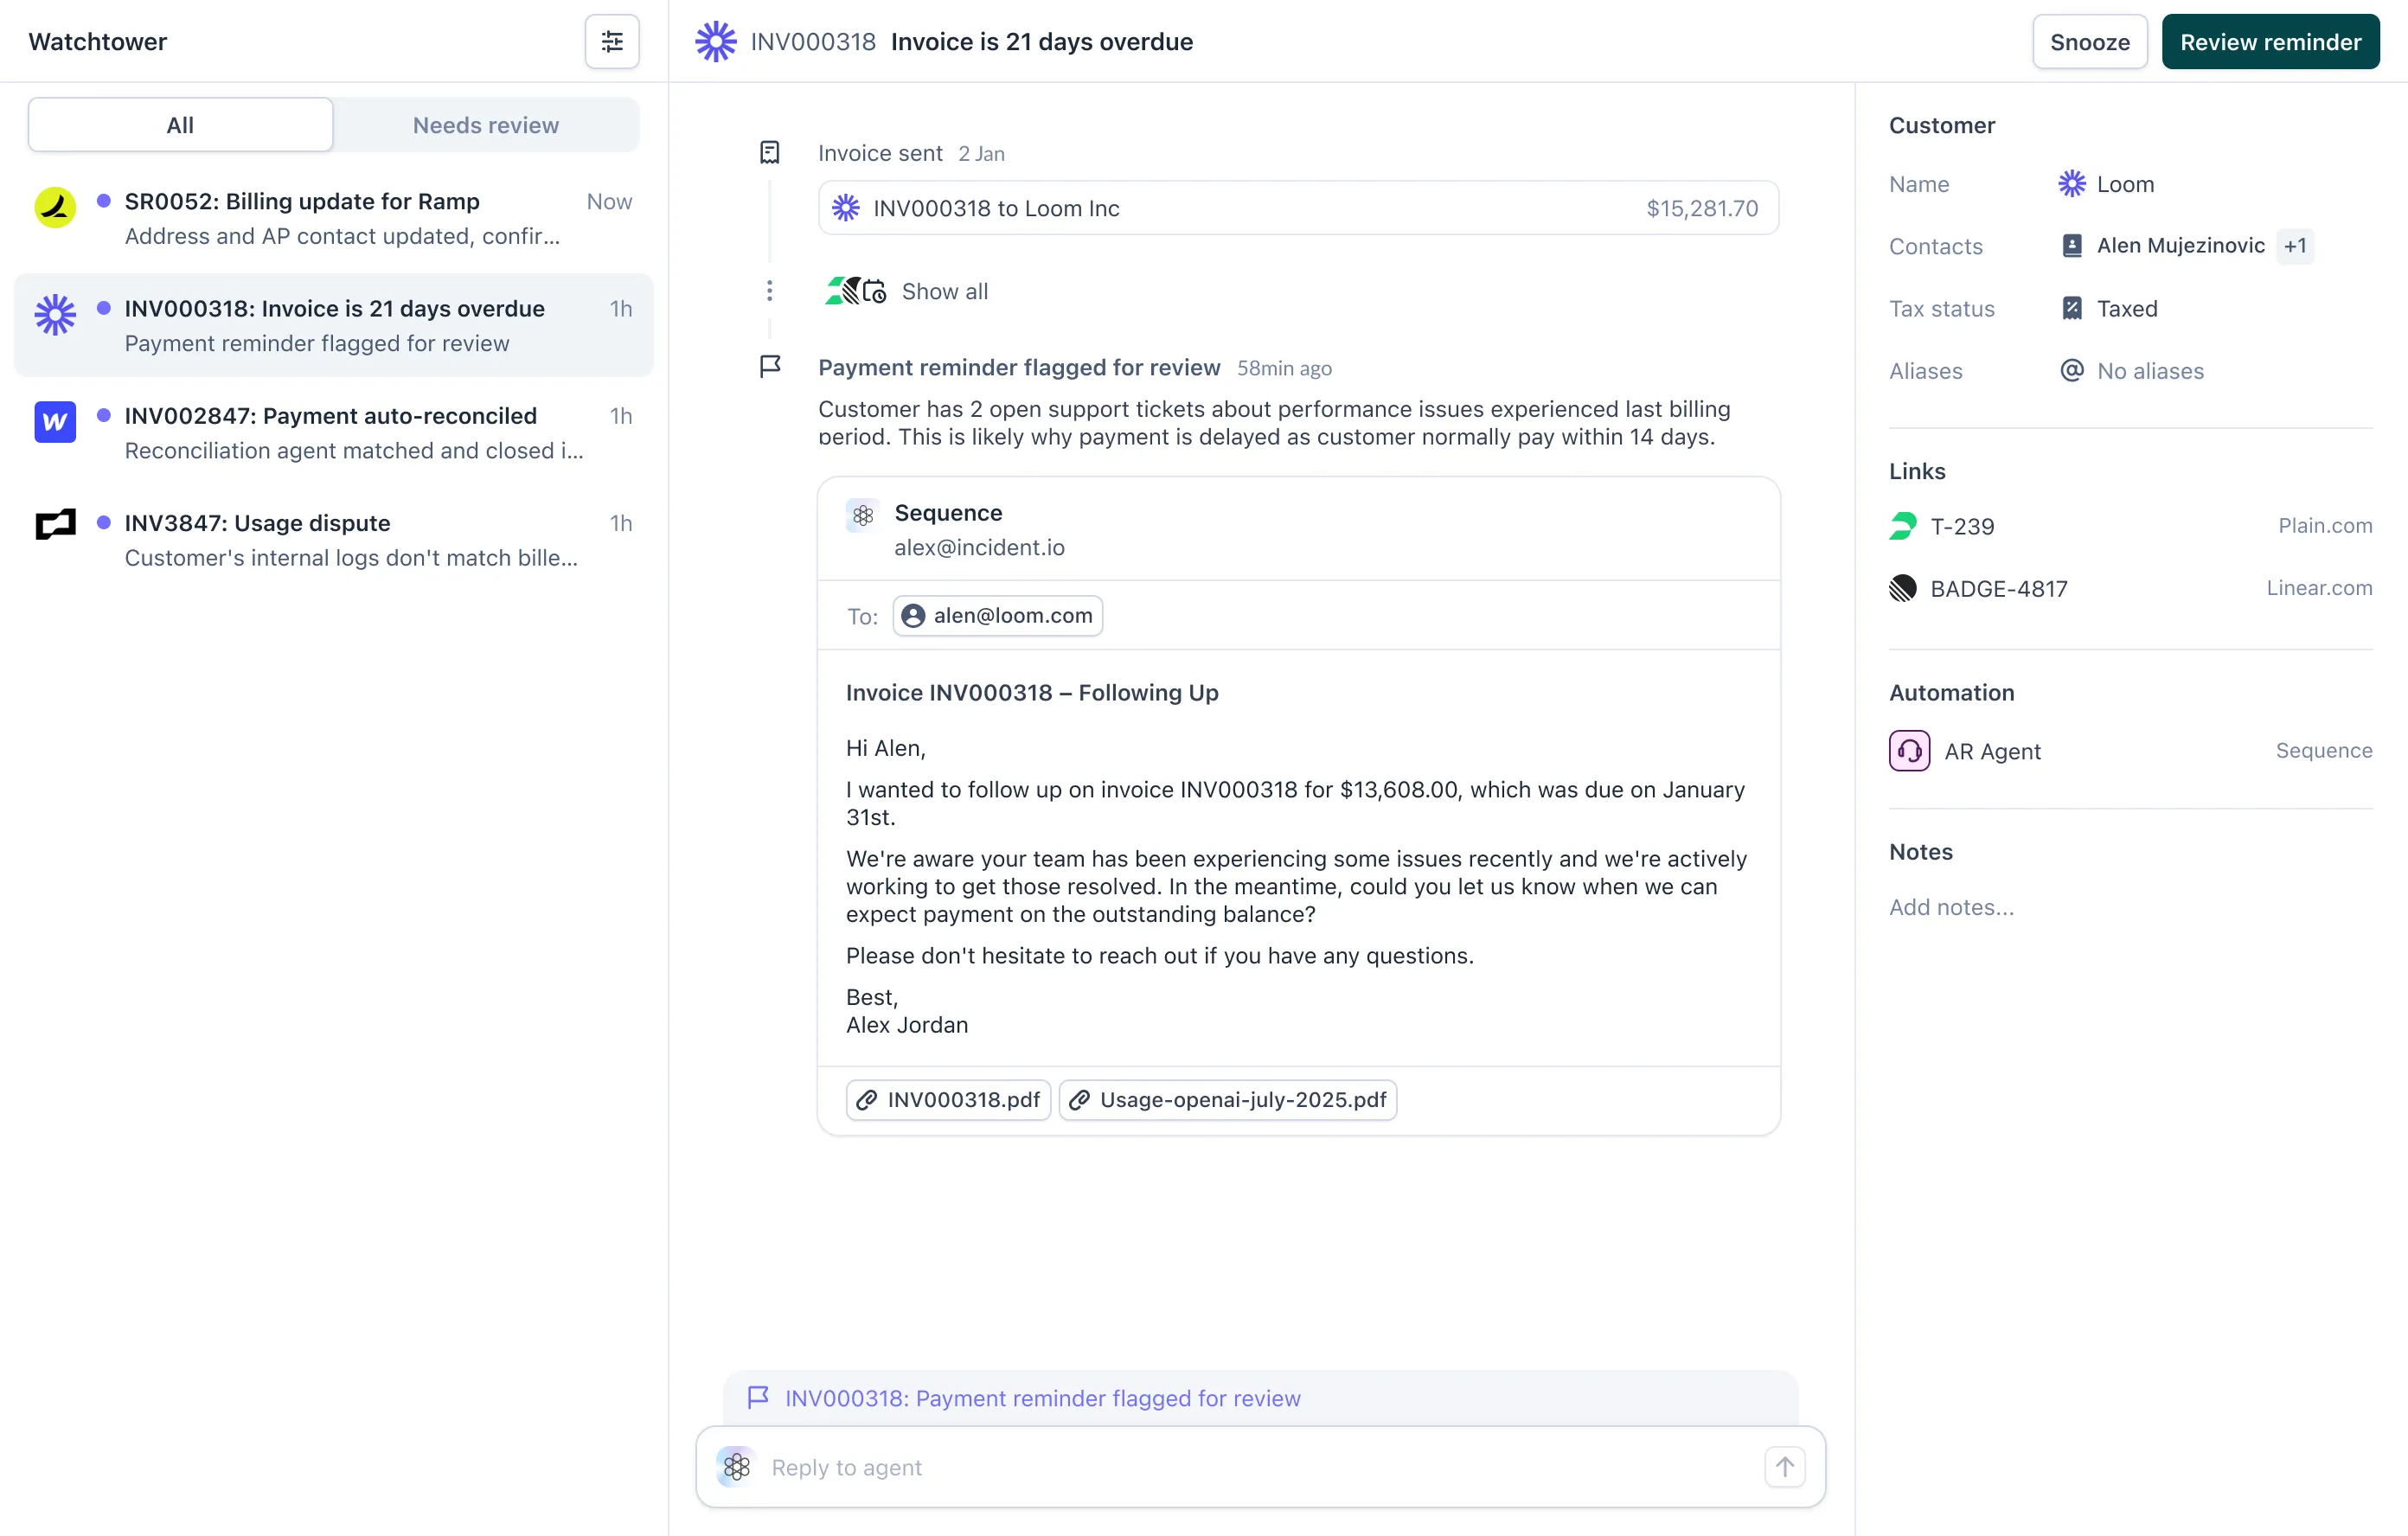Click the Loom starburst icon in header
Viewport: 2408px width, 1536px height.
pyautogui.click(x=716, y=42)
